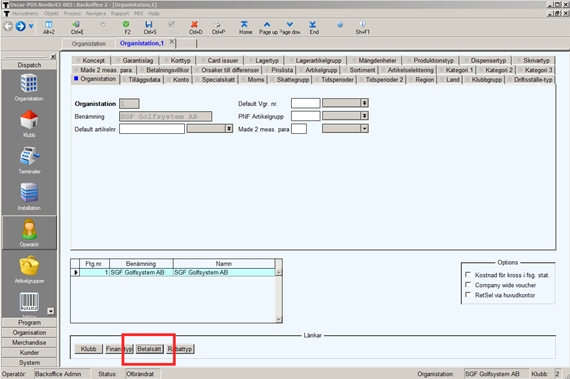Open Terminaler cash register icon
Screen dimensions: 570x379
pos(29,156)
